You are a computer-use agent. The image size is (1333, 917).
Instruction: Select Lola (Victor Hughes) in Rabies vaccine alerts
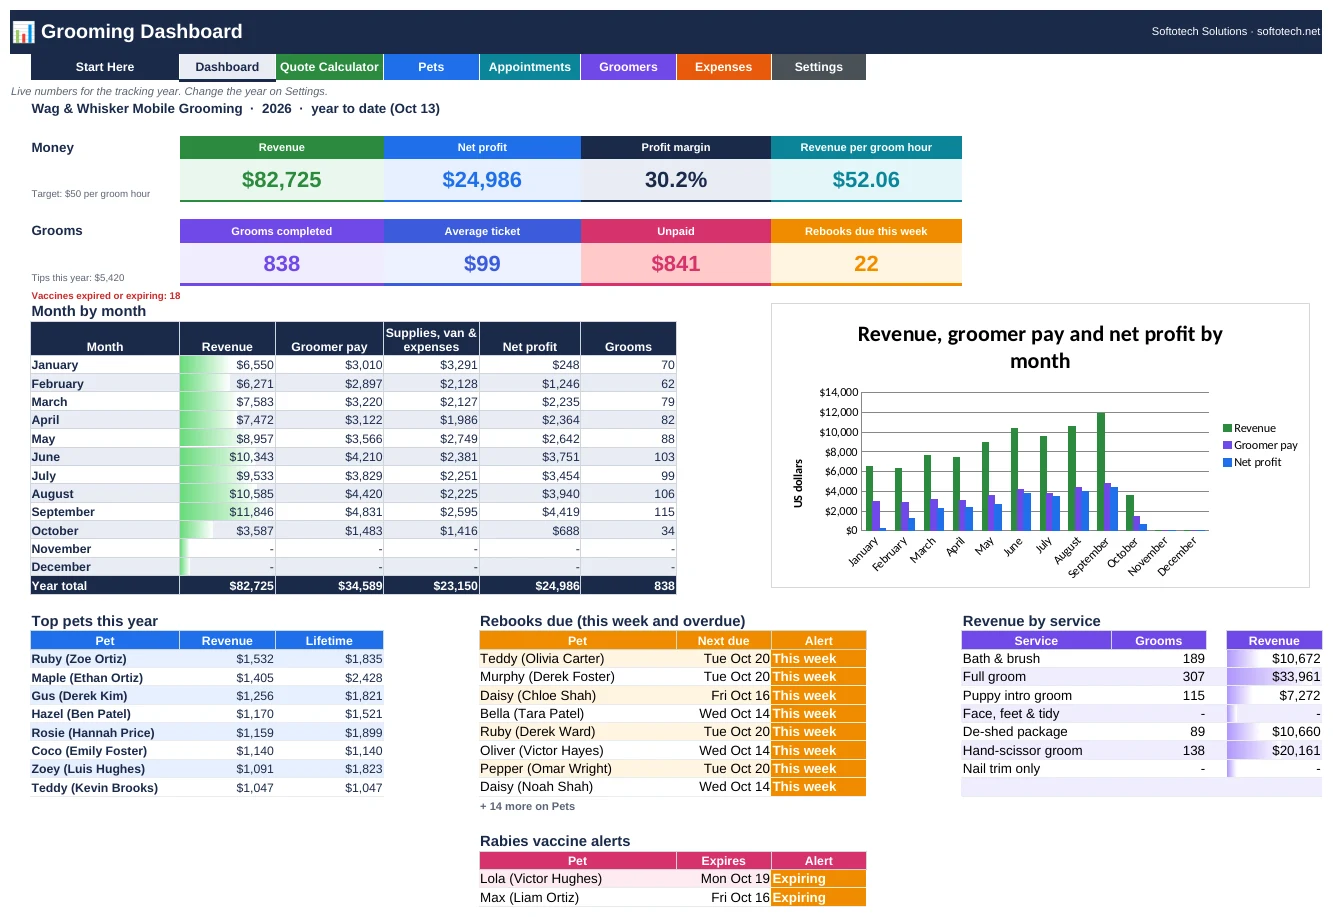[577, 879]
